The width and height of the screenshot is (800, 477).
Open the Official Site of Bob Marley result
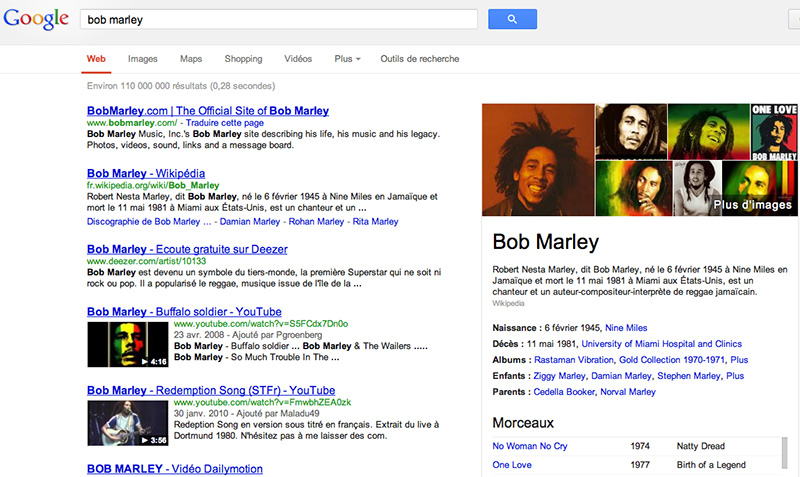click(207, 110)
